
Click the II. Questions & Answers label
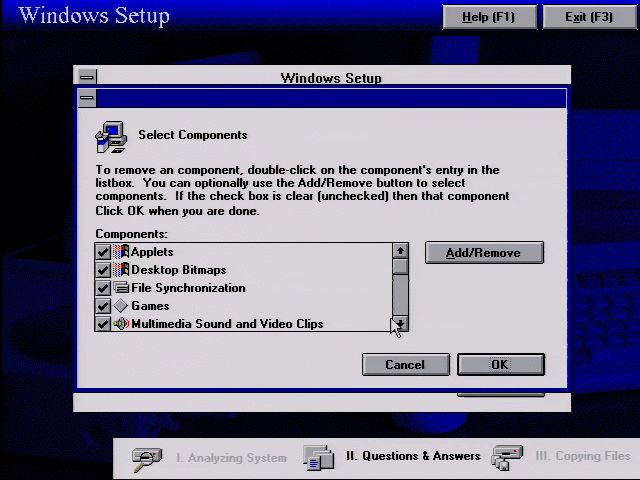(413, 456)
